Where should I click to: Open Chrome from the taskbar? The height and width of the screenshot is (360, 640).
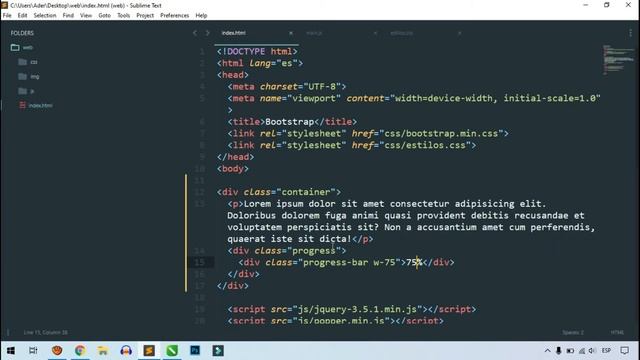[x=80, y=351]
